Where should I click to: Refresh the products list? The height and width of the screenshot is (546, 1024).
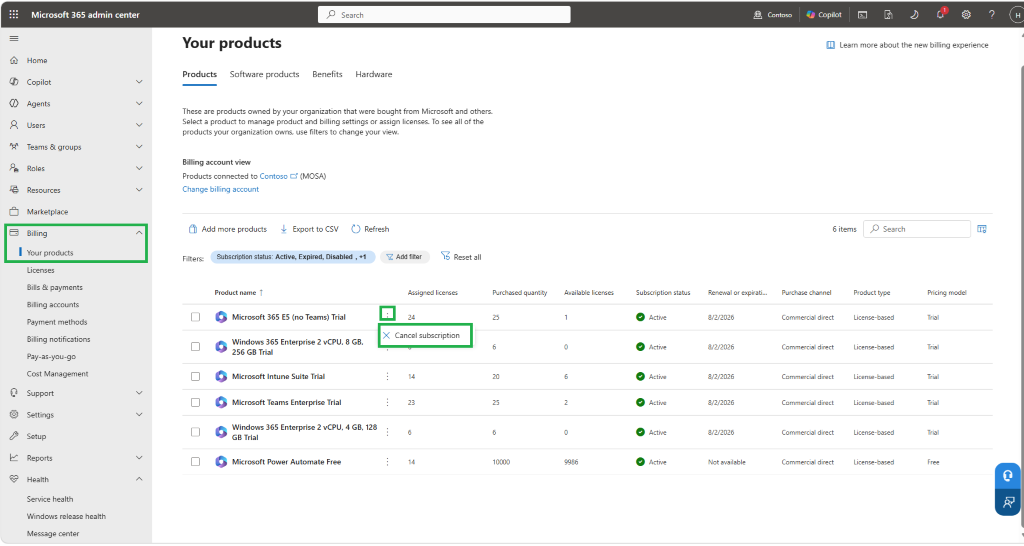point(370,229)
